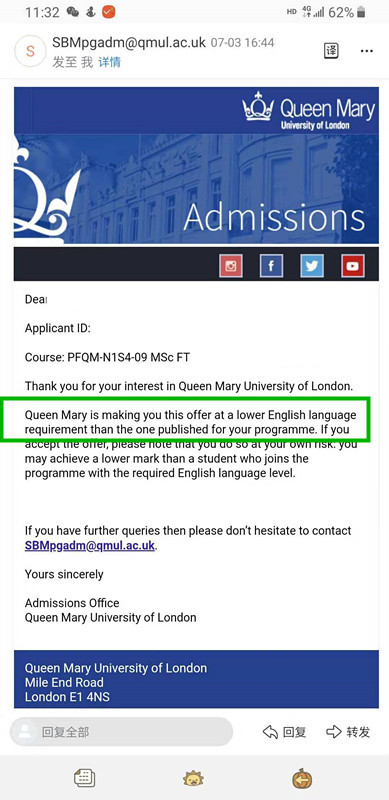Open the YouTube social icon
389x800 pixels.
point(353,266)
